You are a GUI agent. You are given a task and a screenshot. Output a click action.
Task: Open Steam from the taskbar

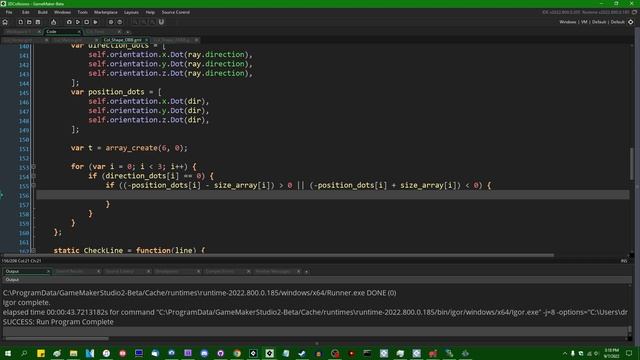(x=302, y=353)
